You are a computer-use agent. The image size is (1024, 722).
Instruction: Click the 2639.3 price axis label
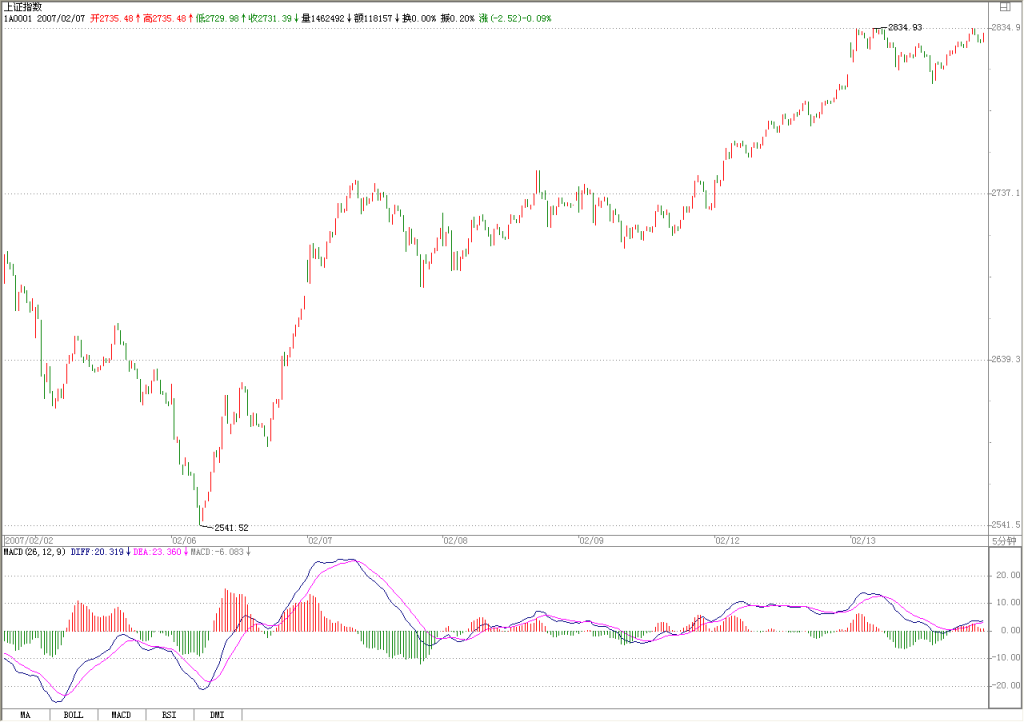1005,360
